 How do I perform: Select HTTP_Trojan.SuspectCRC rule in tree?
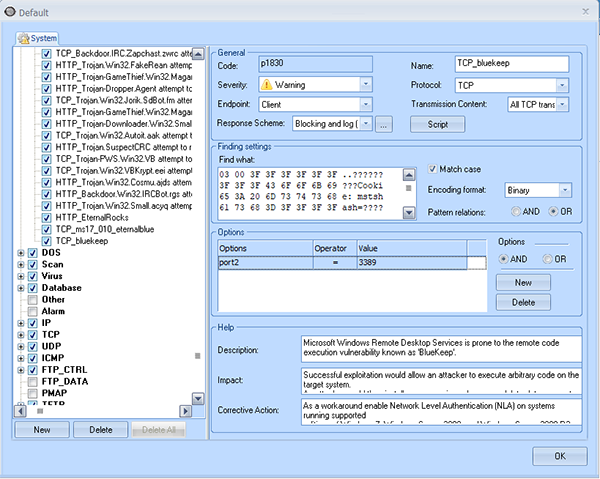(x=124, y=147)
